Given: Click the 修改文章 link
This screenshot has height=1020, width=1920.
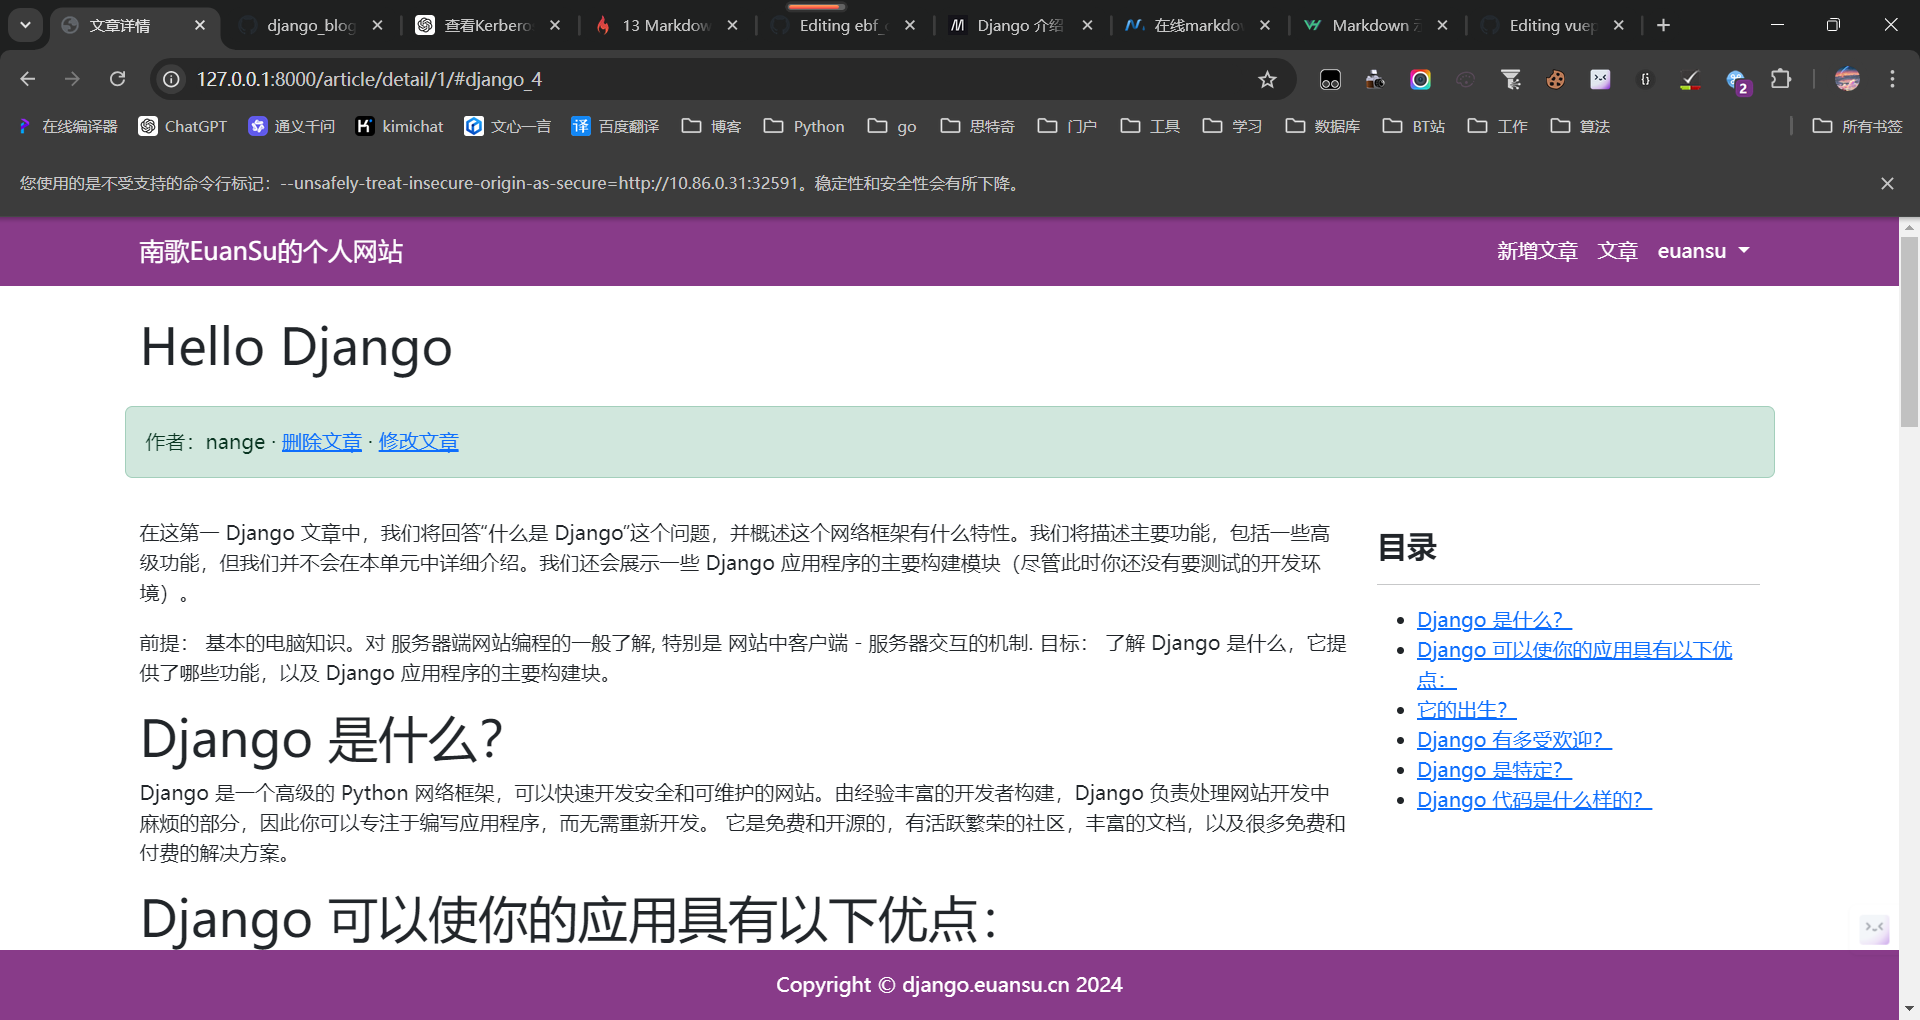Looking at the screenshot, I should [x=418, y=442].
